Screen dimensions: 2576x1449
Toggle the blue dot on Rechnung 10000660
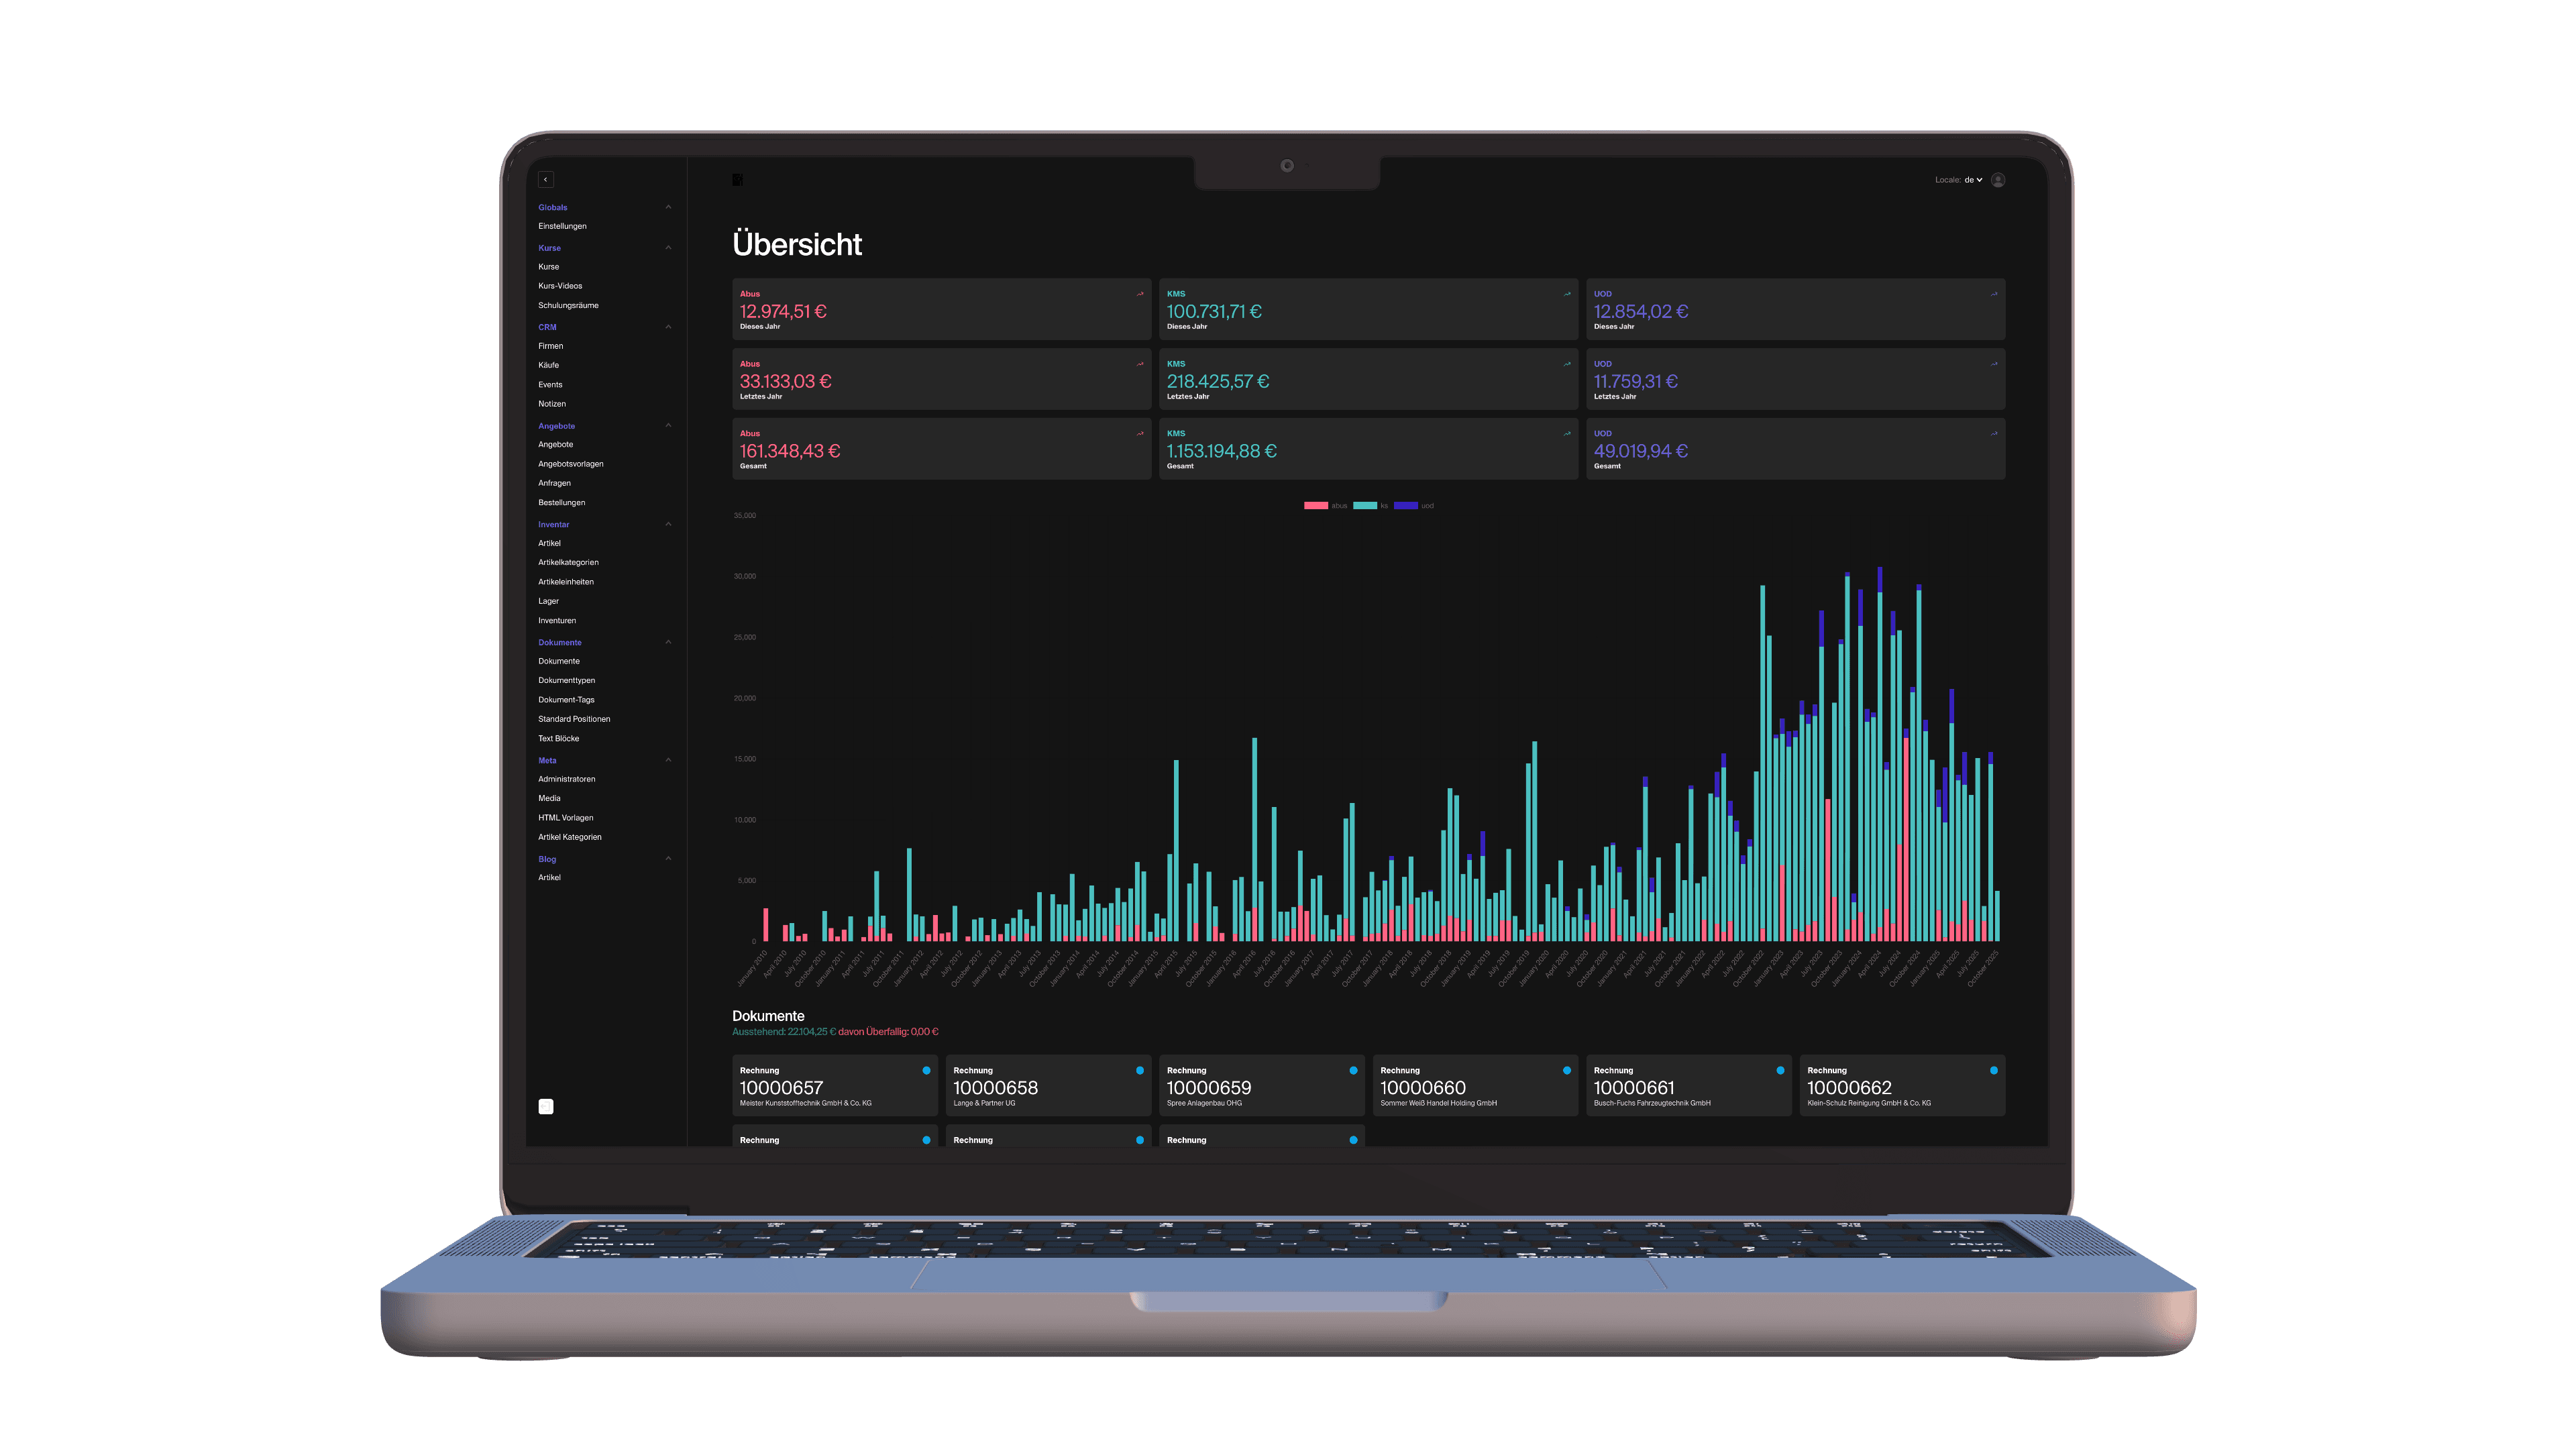point(1567,1071)
